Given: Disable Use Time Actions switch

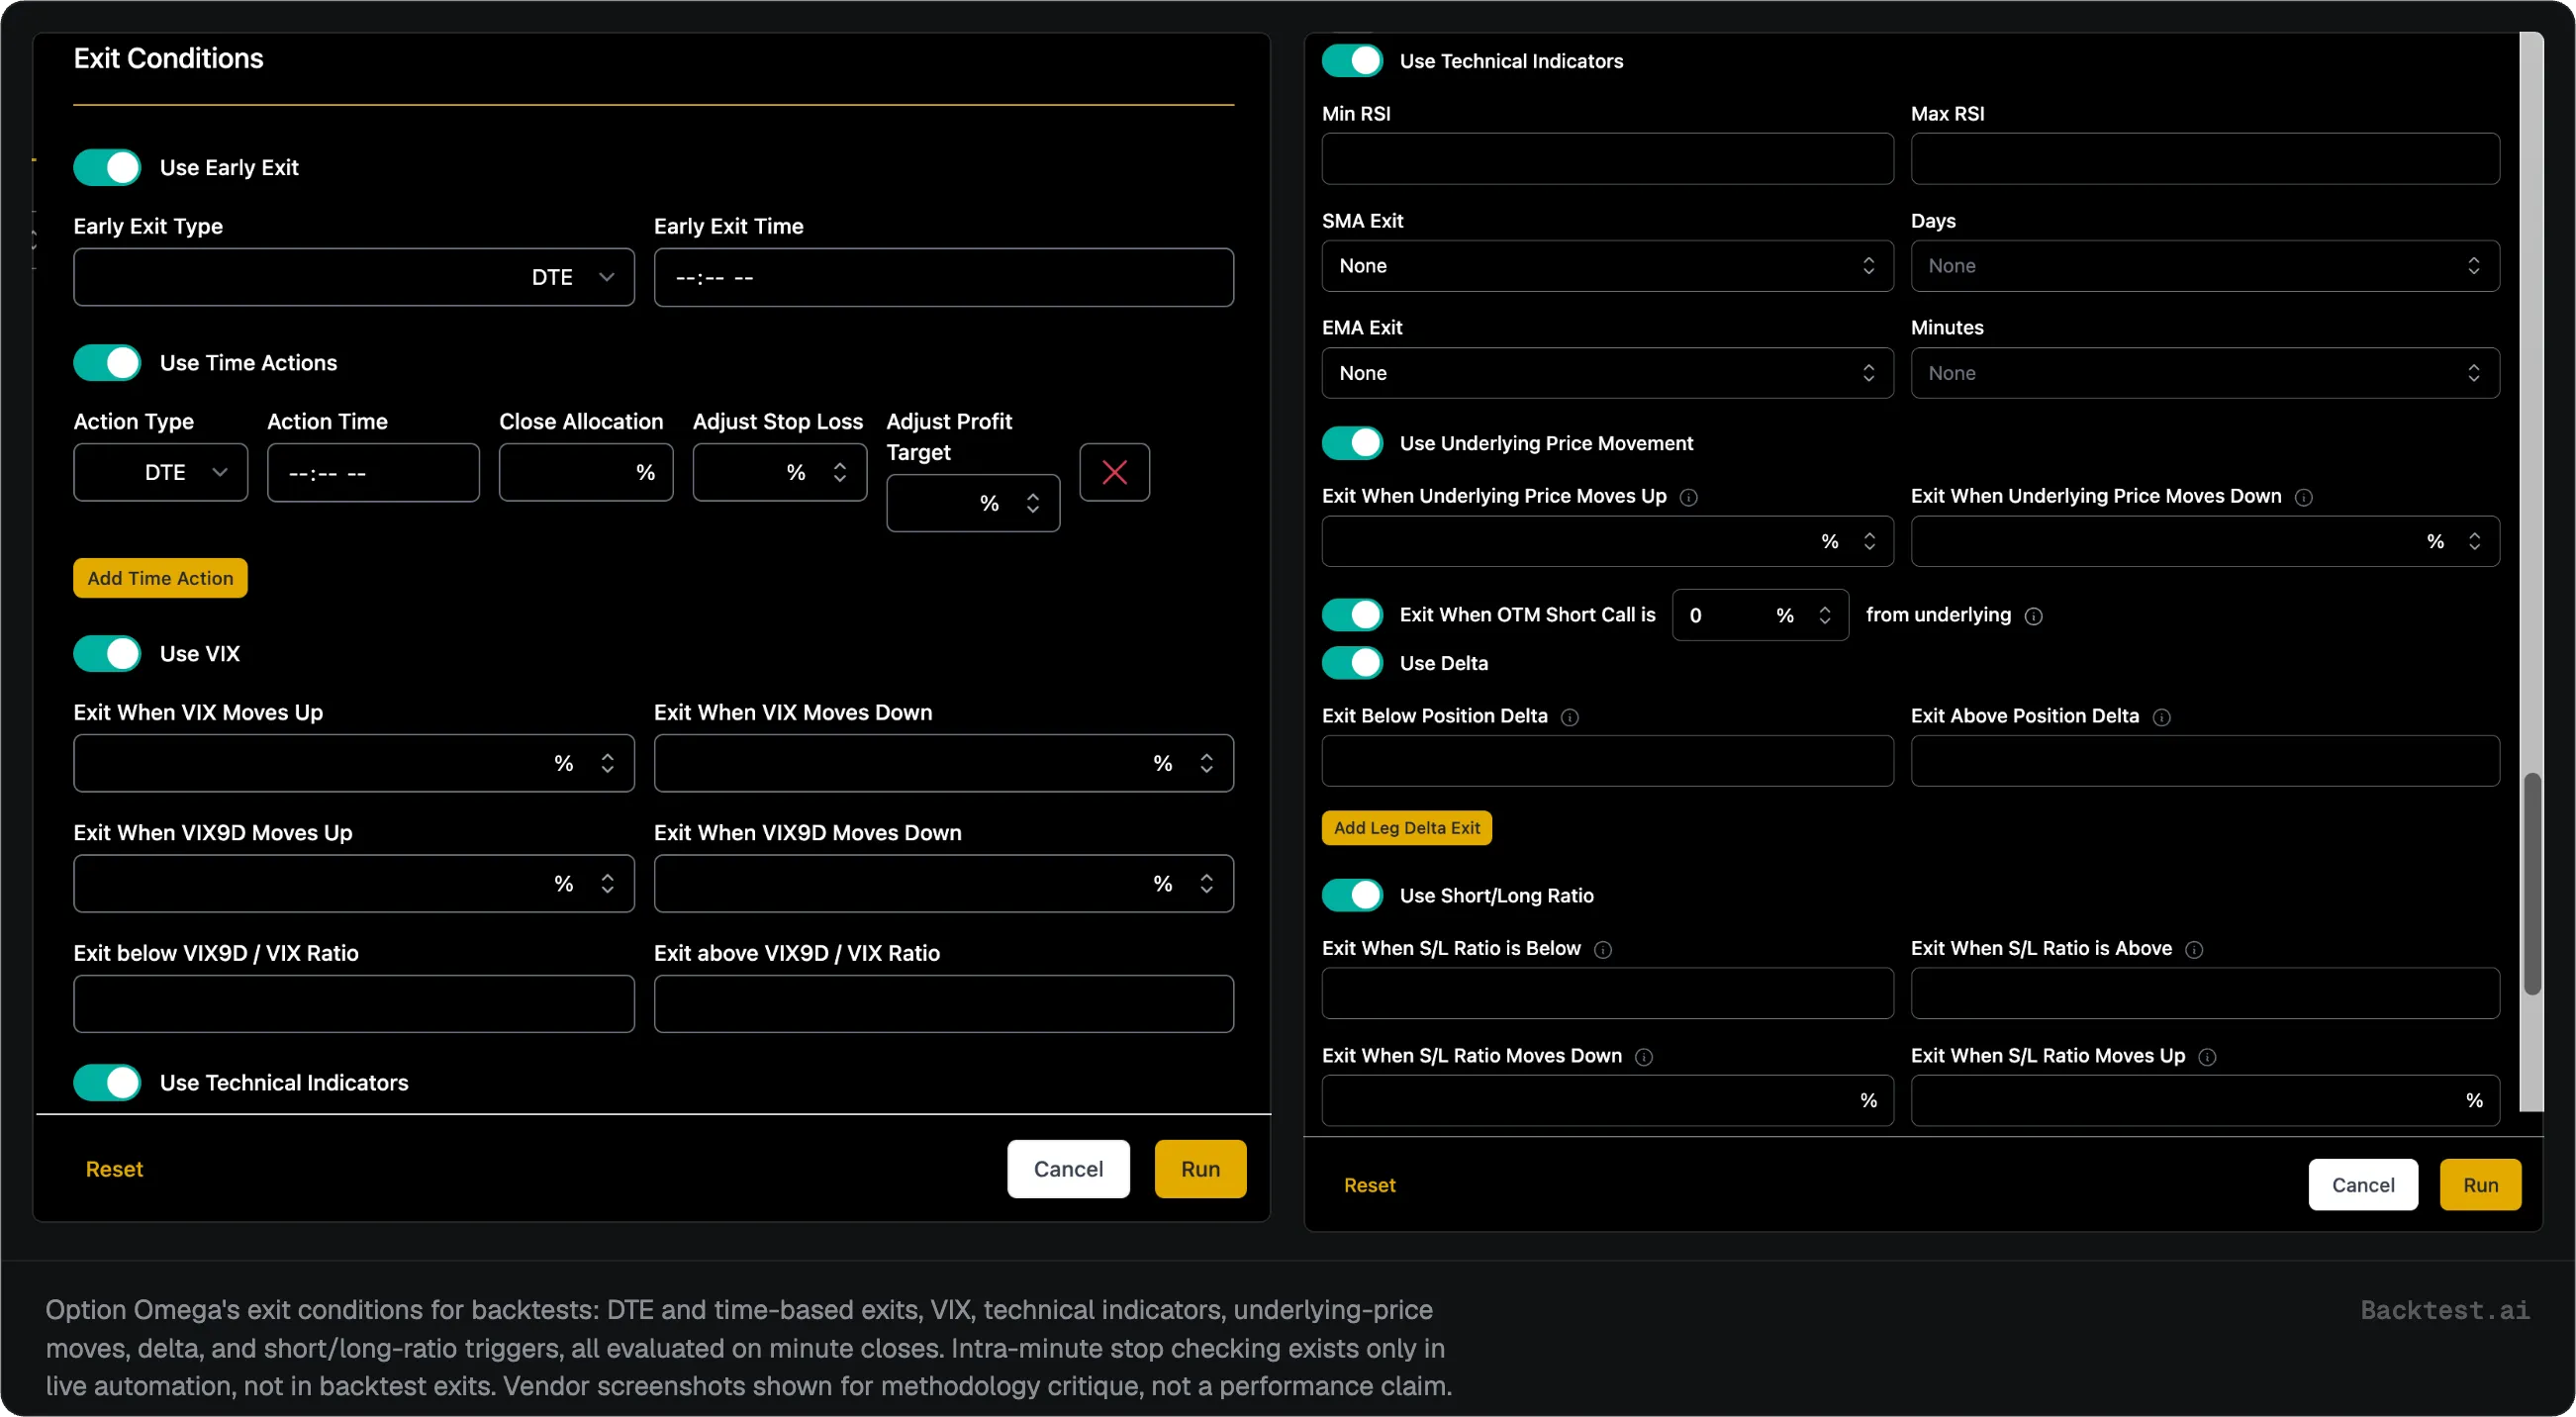Looking at the screenshot, I should tap(107, 362).
